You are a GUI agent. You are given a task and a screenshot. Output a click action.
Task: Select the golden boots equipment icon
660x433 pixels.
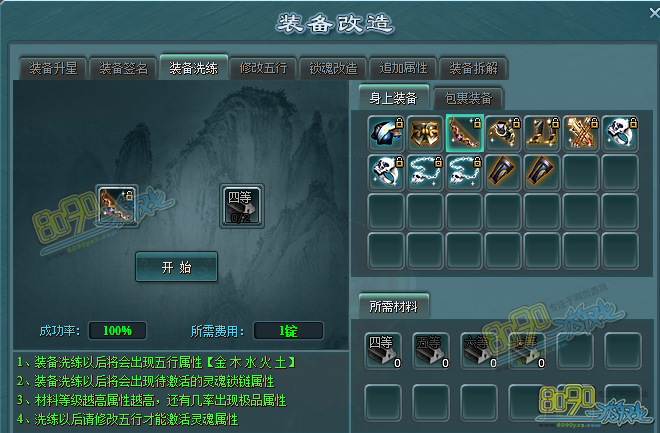point(543,133)
